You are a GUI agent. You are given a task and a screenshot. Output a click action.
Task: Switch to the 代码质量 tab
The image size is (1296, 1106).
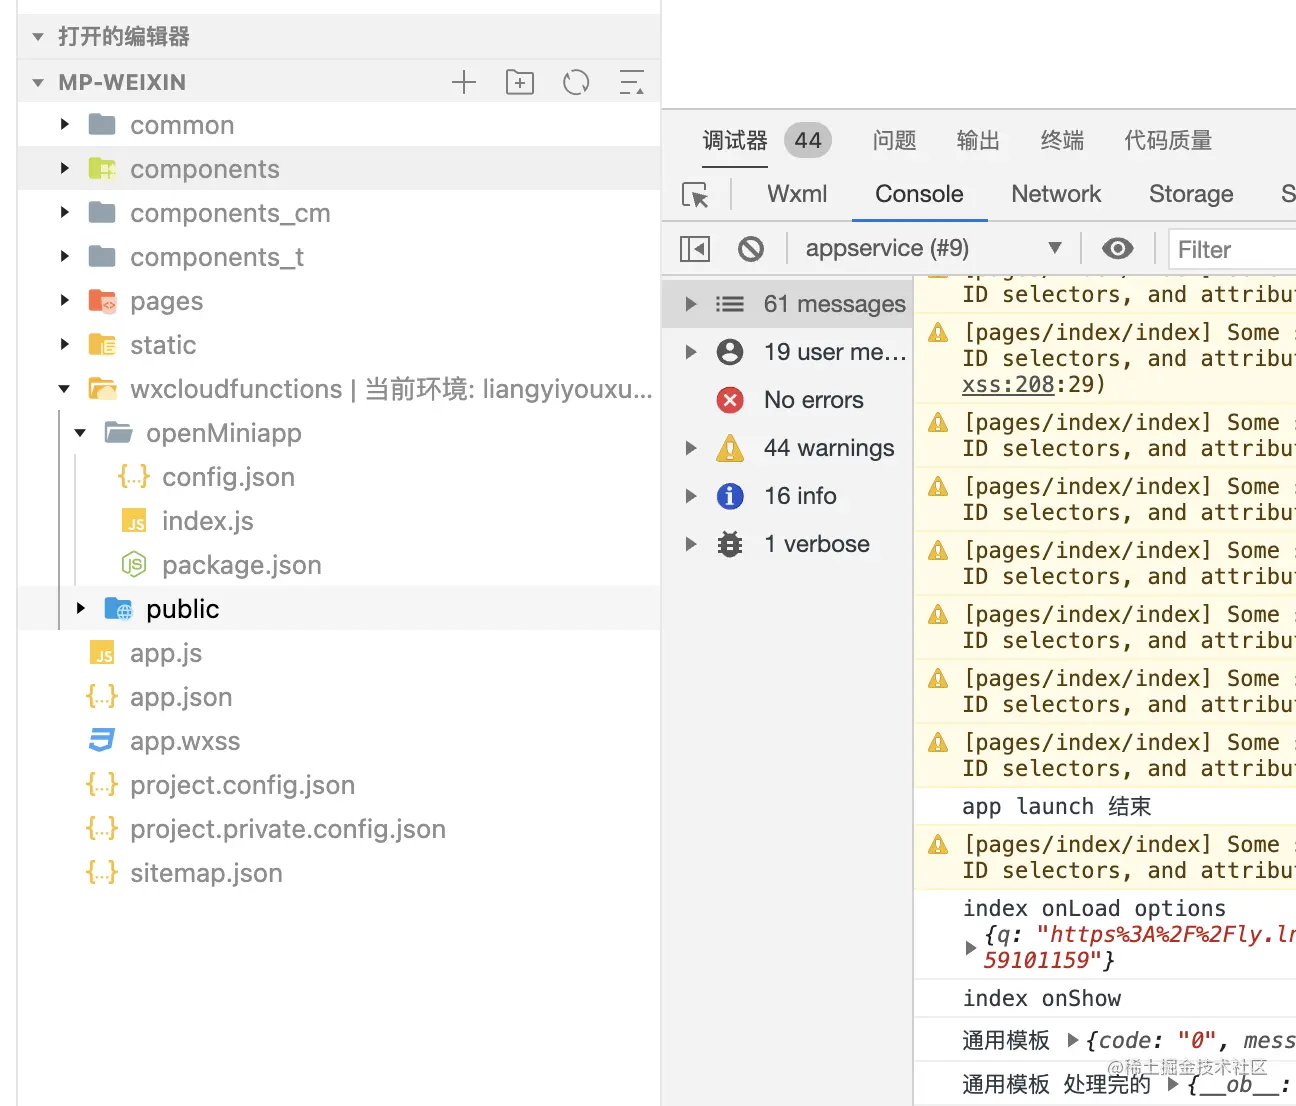(x=1168, y=140)
